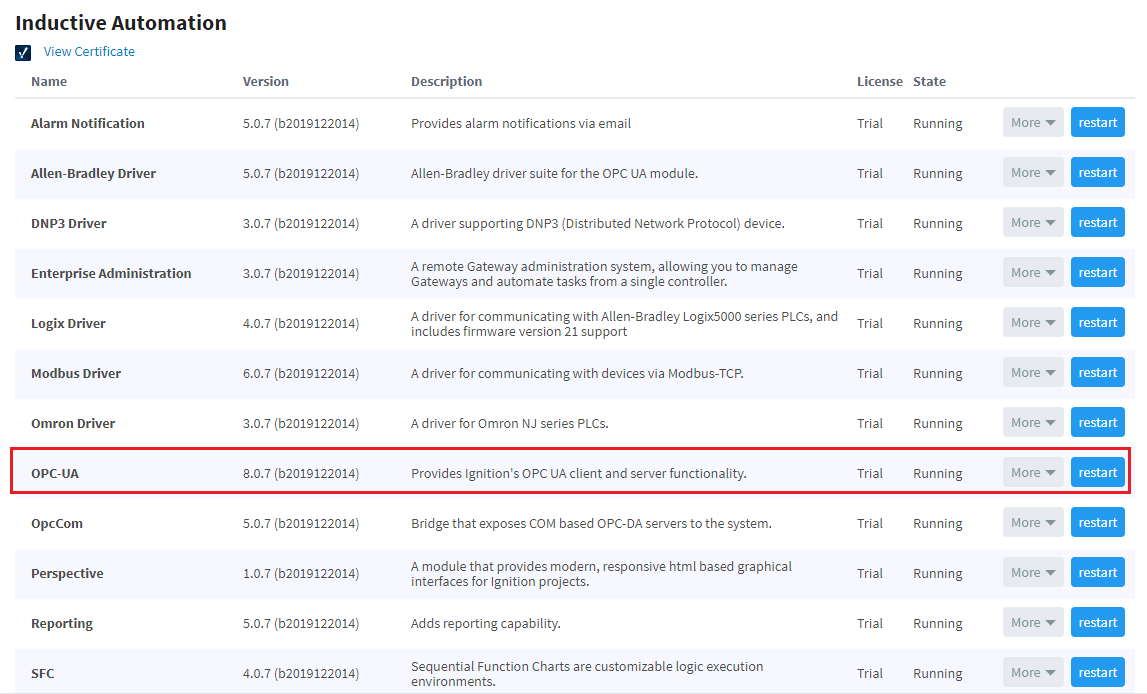Image resolution: width=1147 pixels, height=694 pixels.
Task: Click Modbus Driver version 6.0.7 text
Action: click(301, 373)
